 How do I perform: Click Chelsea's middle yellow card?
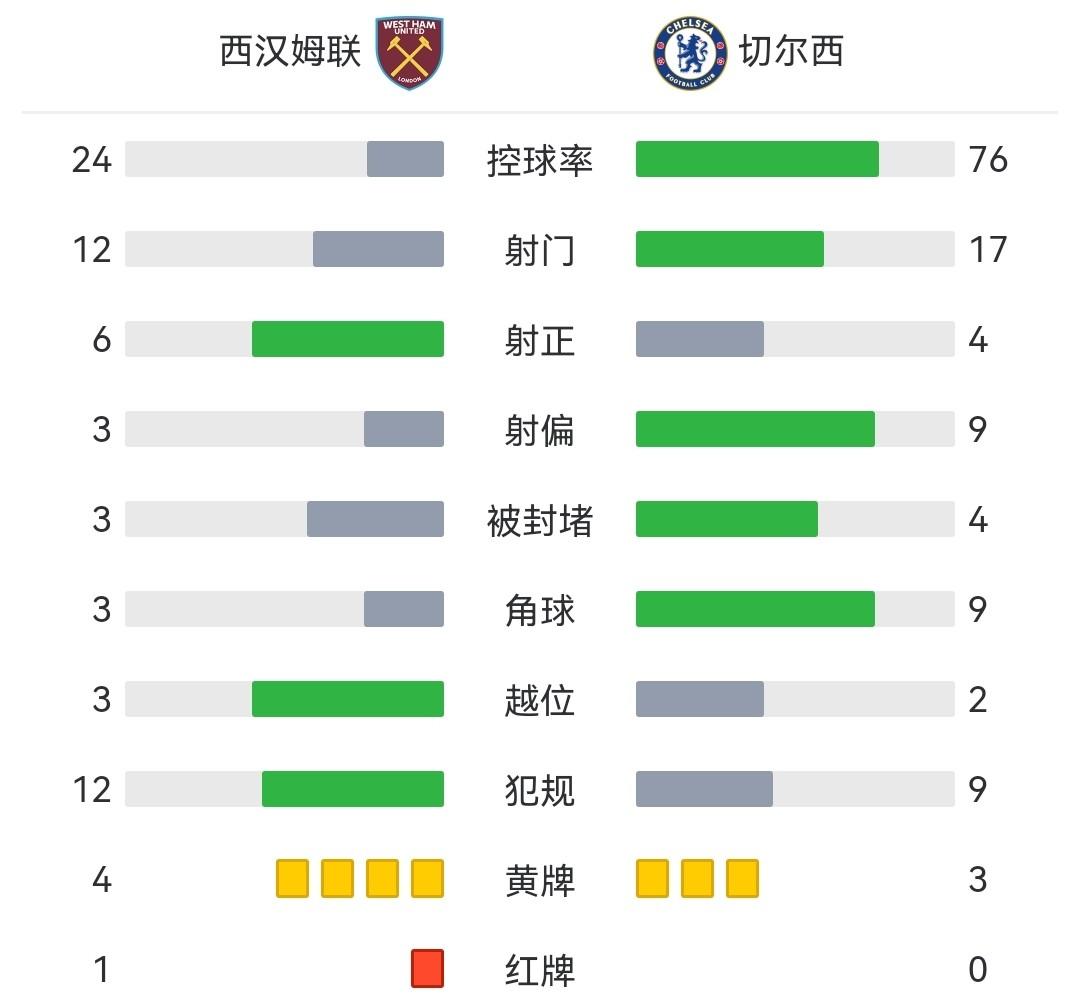[697, 878]
